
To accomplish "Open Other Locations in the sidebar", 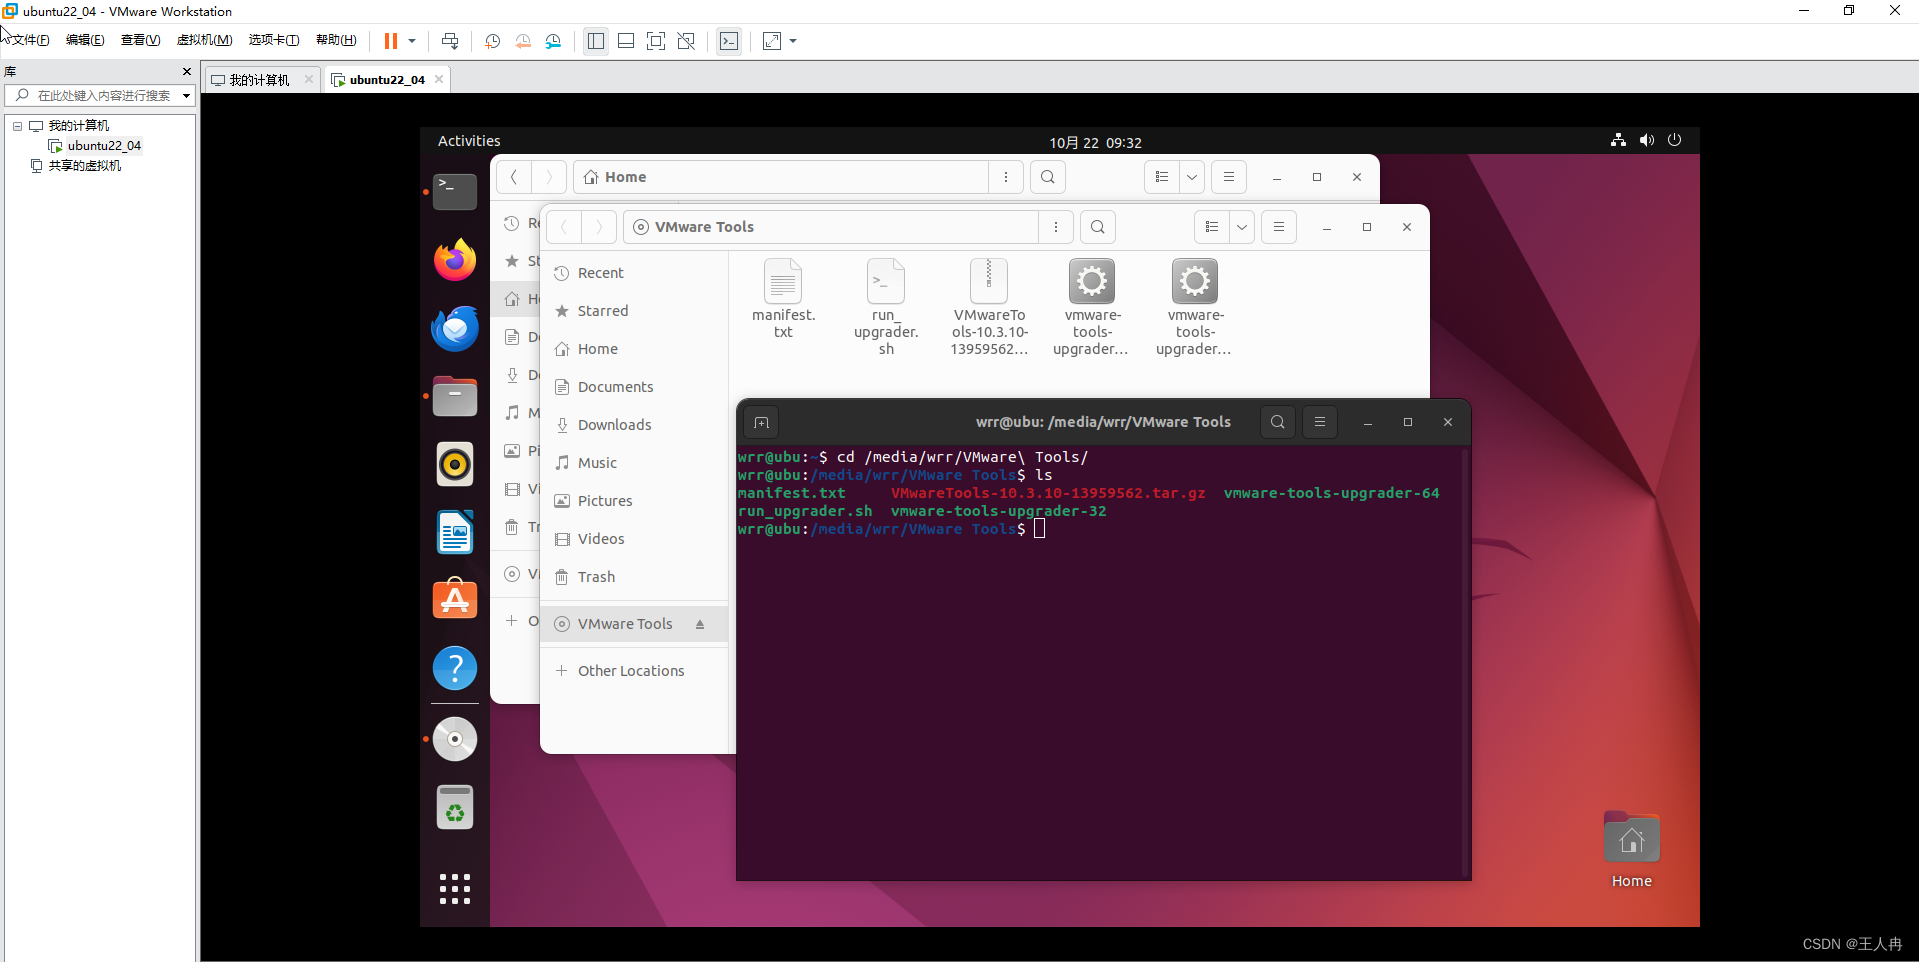I will (634, 671).
